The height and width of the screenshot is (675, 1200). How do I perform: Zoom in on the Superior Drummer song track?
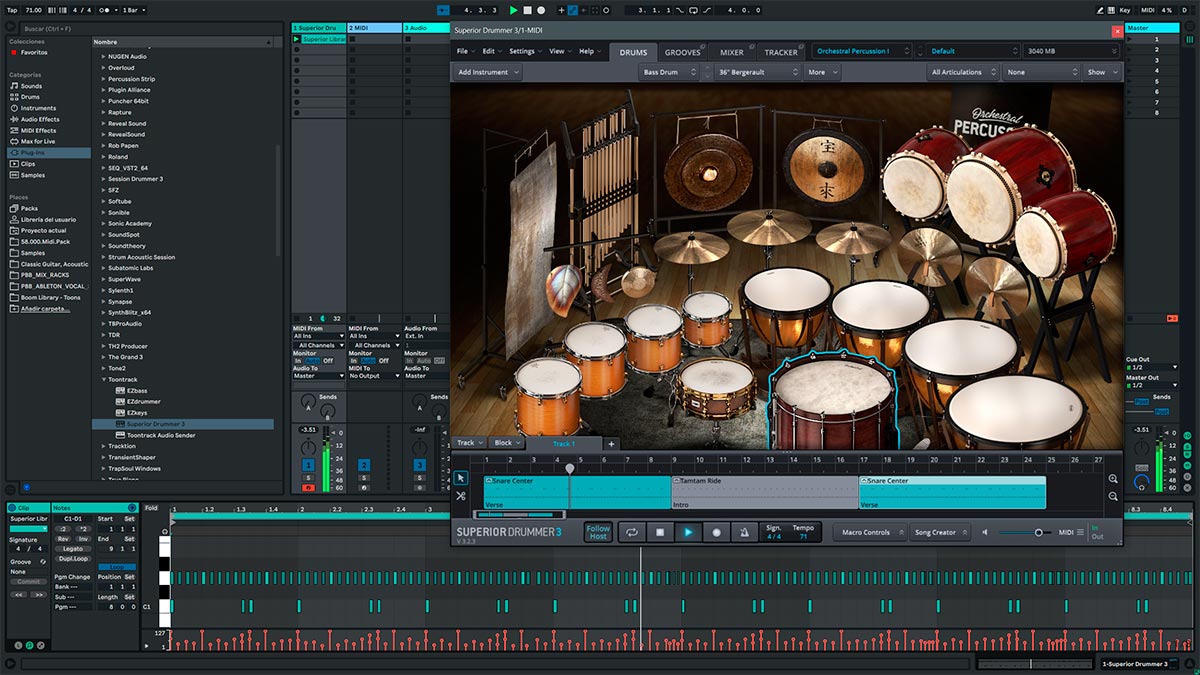coord(1113,479)
